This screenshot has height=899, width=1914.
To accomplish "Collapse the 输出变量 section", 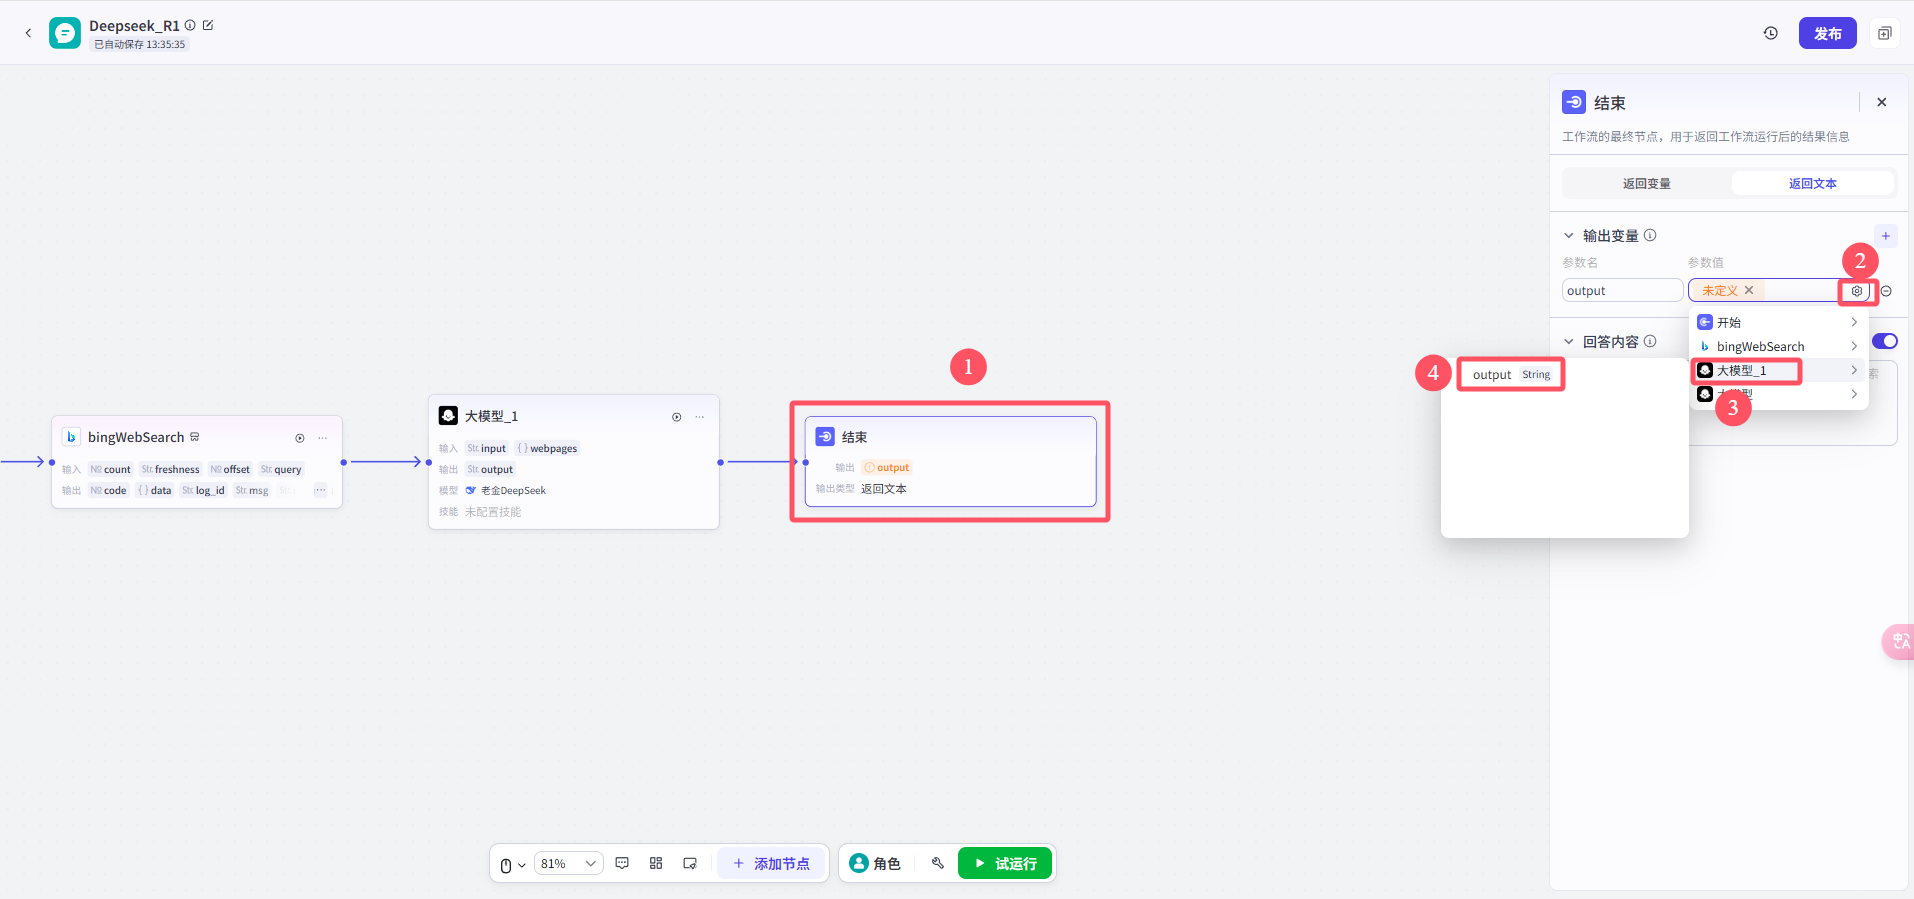I will point(1568,236).
